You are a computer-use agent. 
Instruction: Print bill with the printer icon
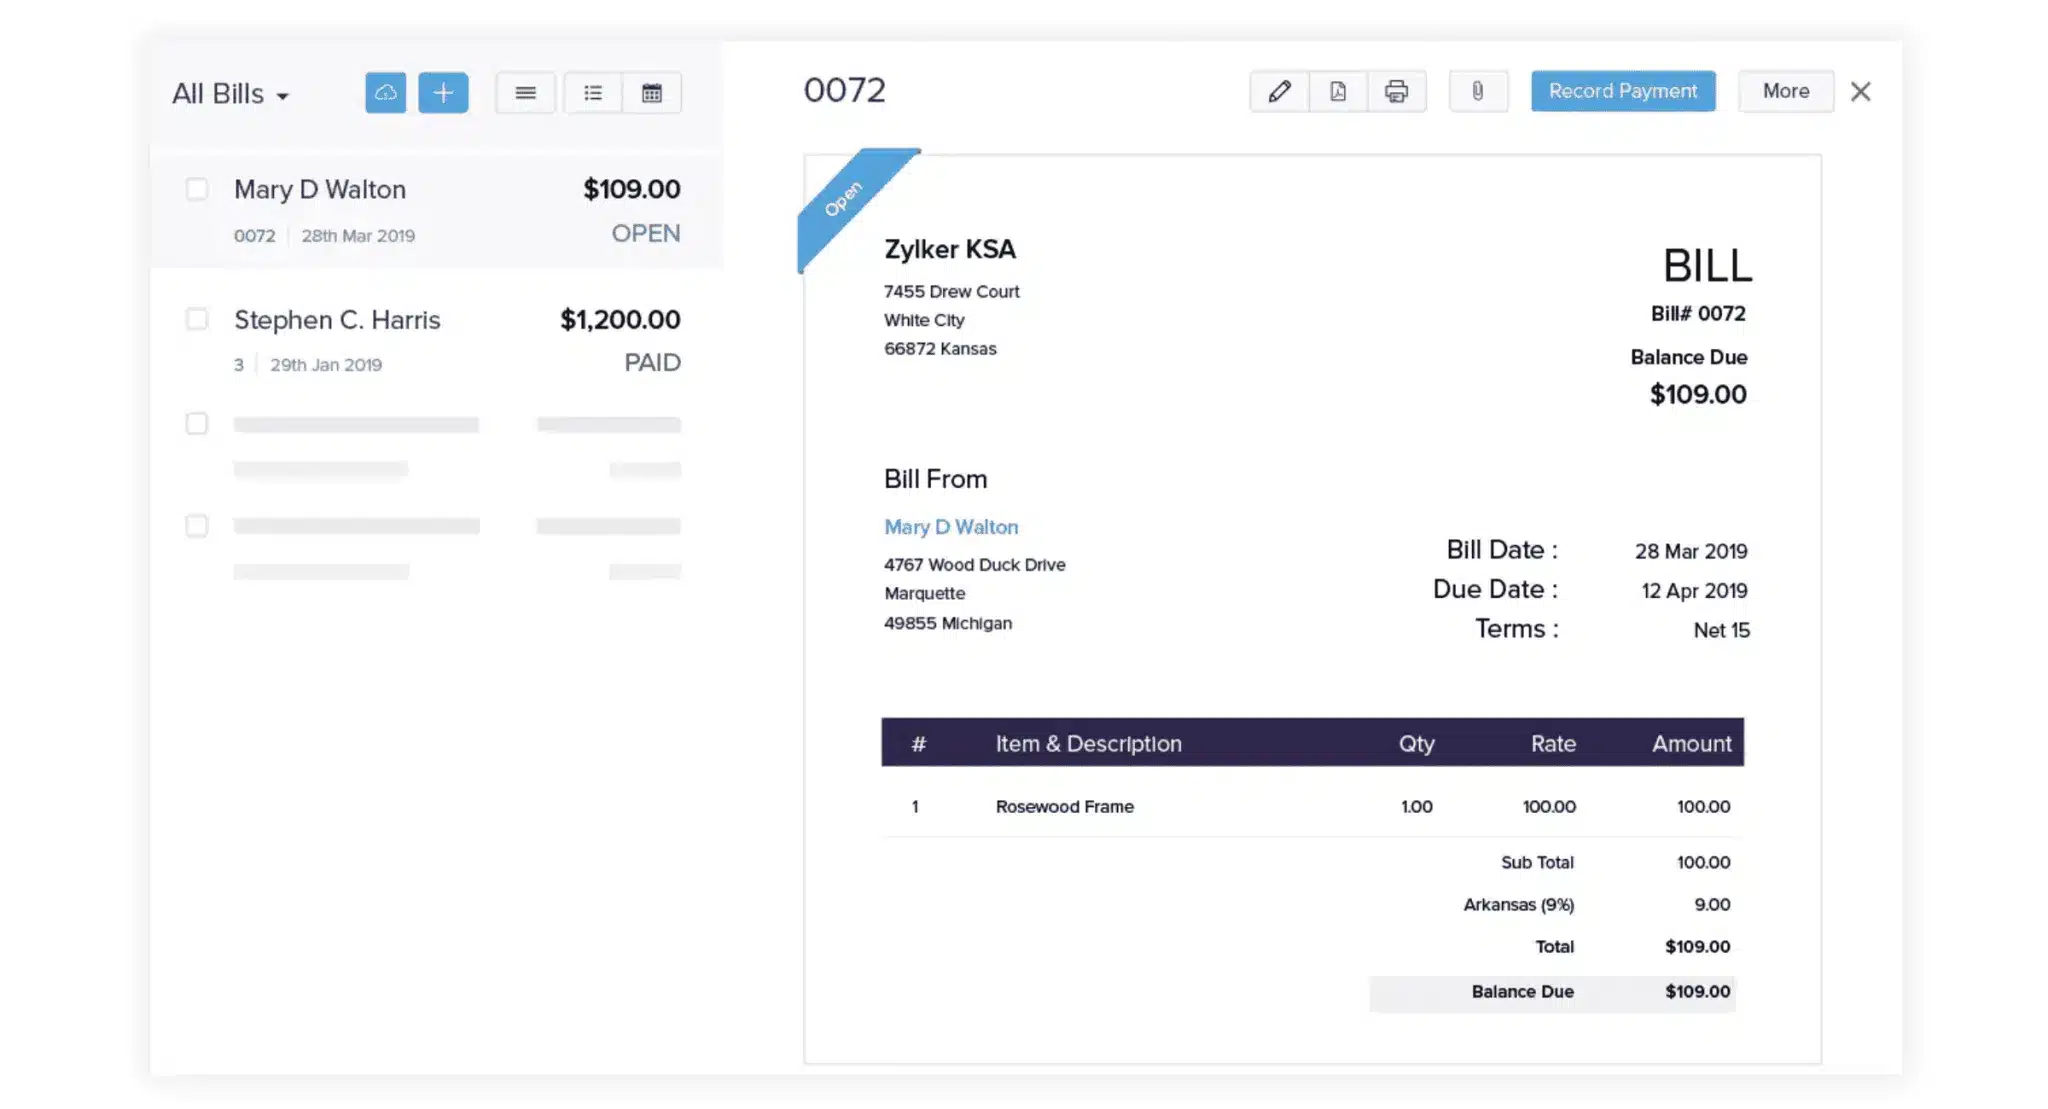(1396, 91)
